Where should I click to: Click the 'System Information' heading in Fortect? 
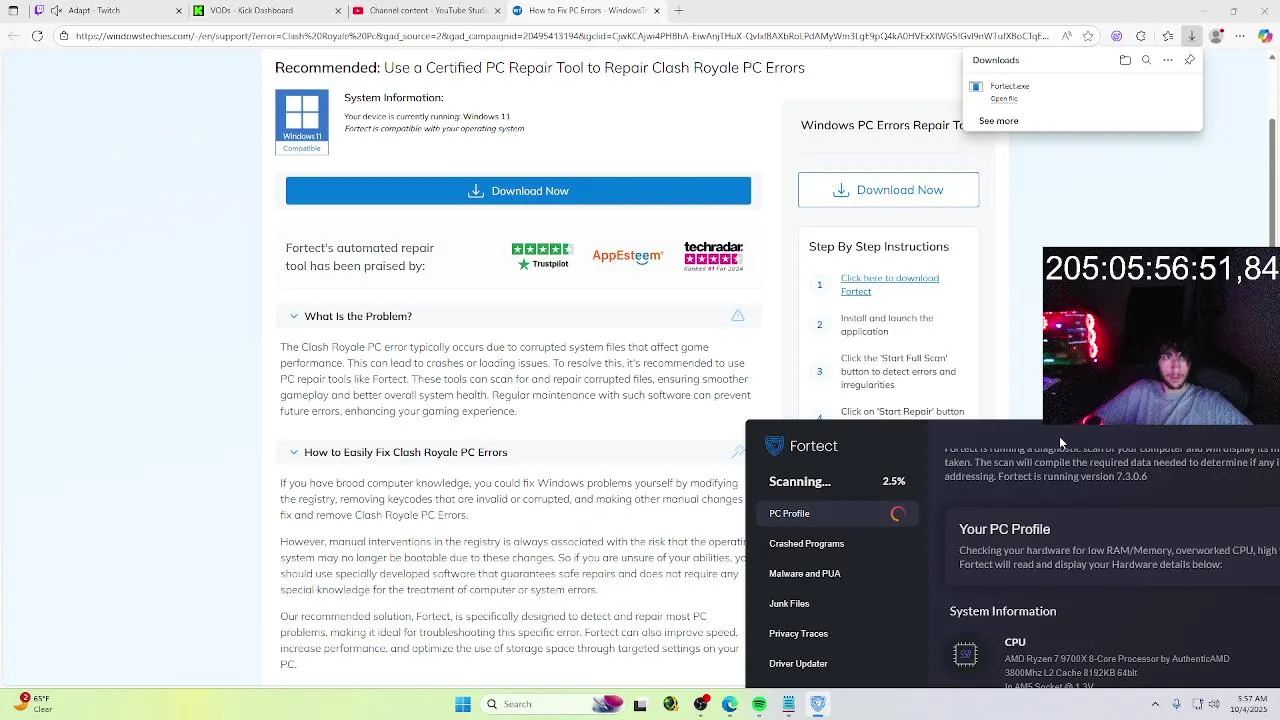[x=1002, y=611]
